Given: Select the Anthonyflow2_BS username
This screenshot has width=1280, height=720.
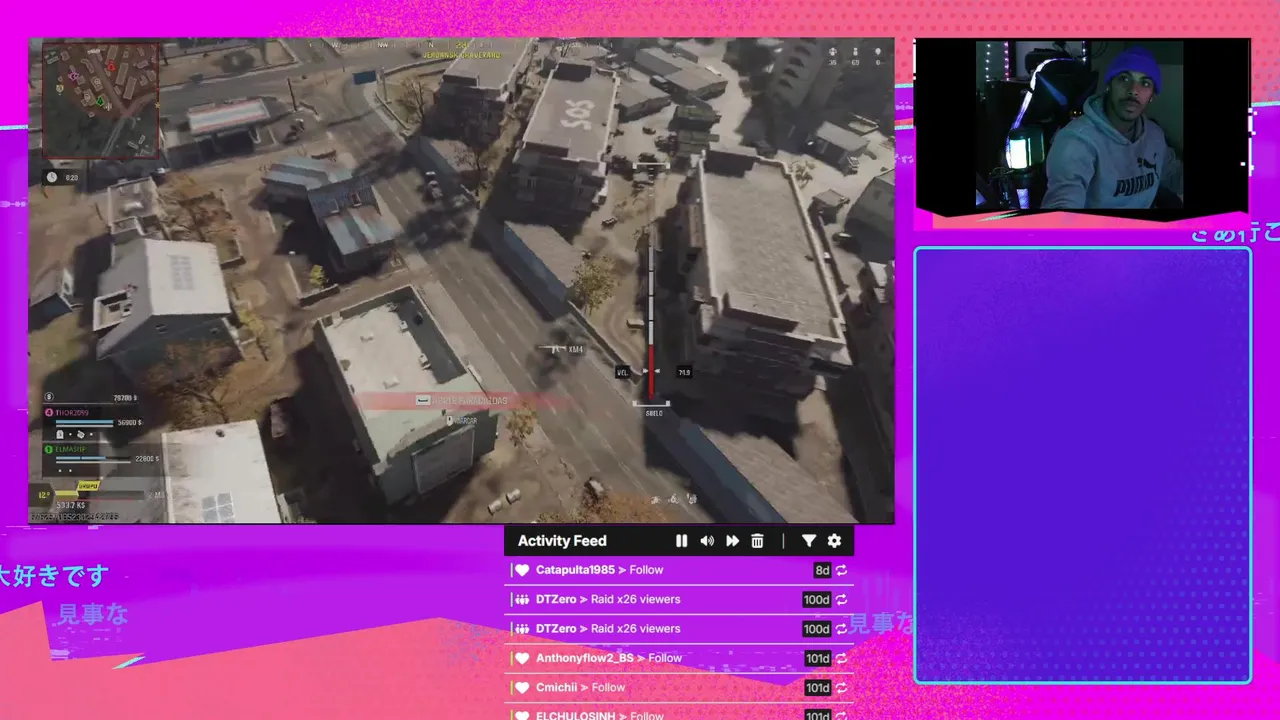Looking at the screenshot, I should pos(585,658).
